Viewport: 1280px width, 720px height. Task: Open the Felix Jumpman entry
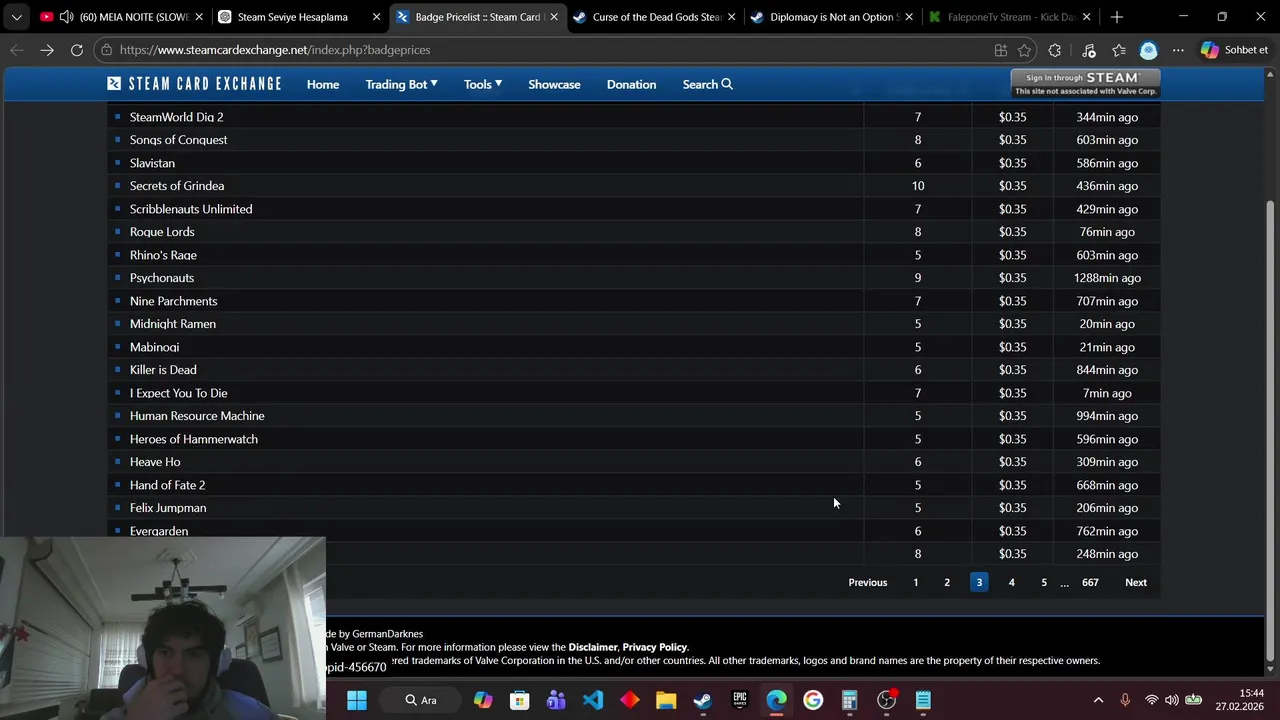coord(168,508)
